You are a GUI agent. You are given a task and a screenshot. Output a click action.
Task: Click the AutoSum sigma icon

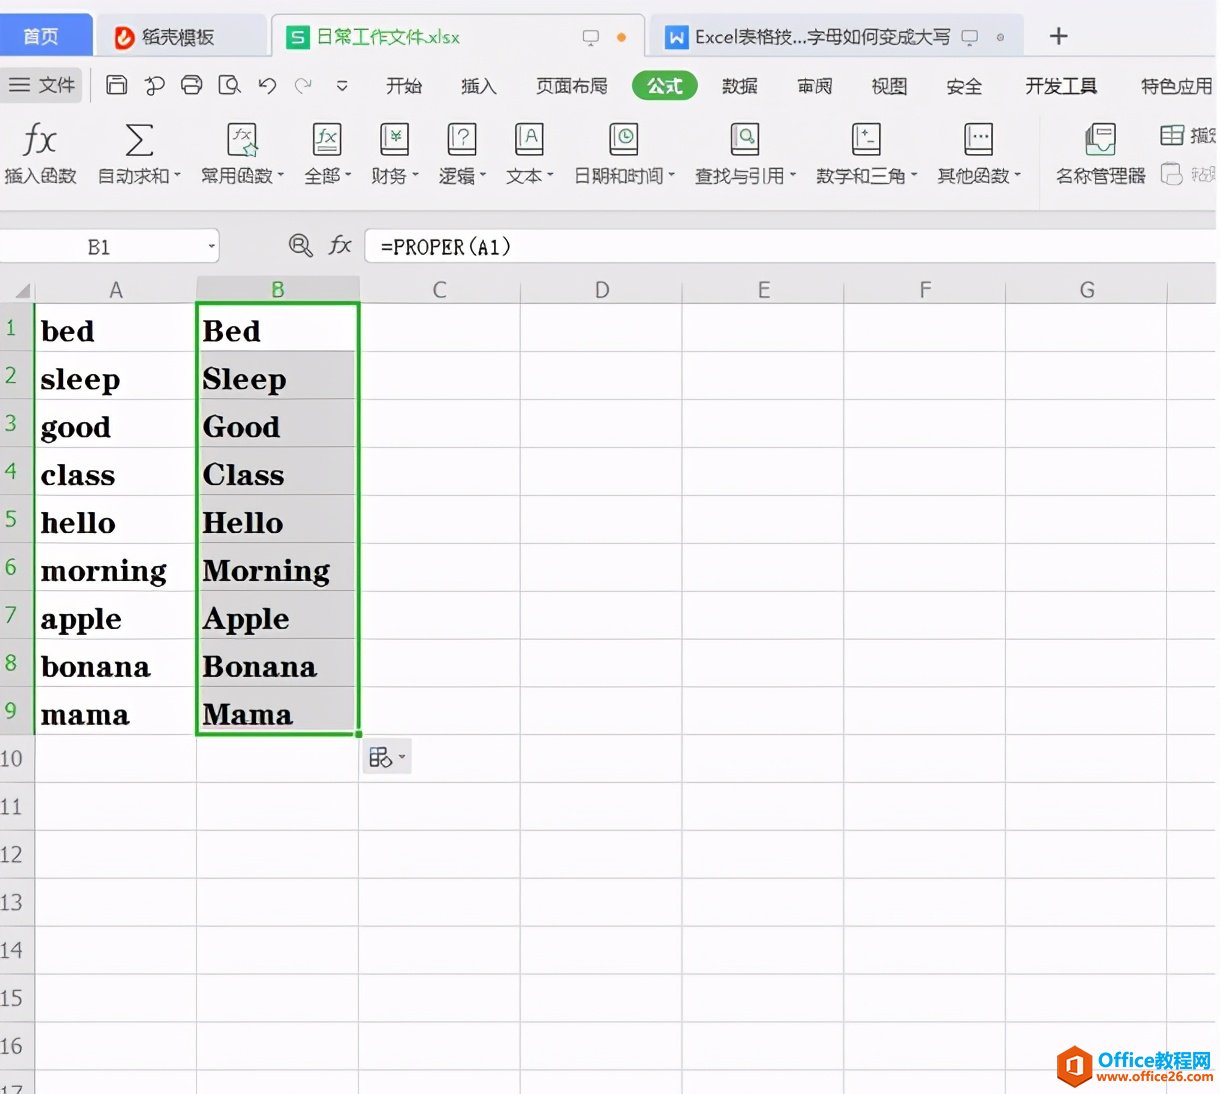[x=139, y=139]
